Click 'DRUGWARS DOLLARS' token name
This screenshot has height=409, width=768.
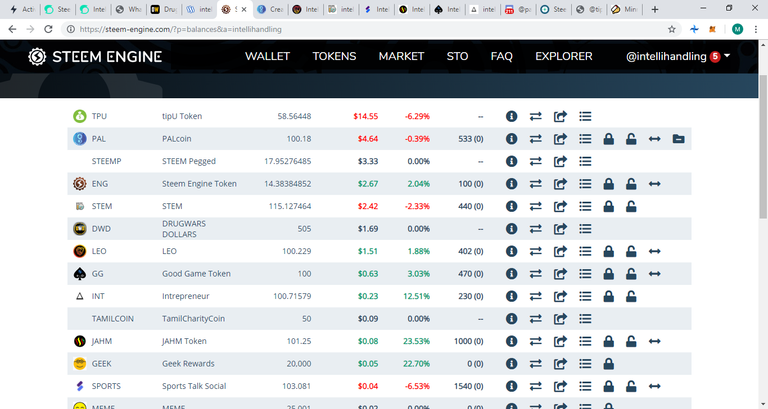point(184,229)
